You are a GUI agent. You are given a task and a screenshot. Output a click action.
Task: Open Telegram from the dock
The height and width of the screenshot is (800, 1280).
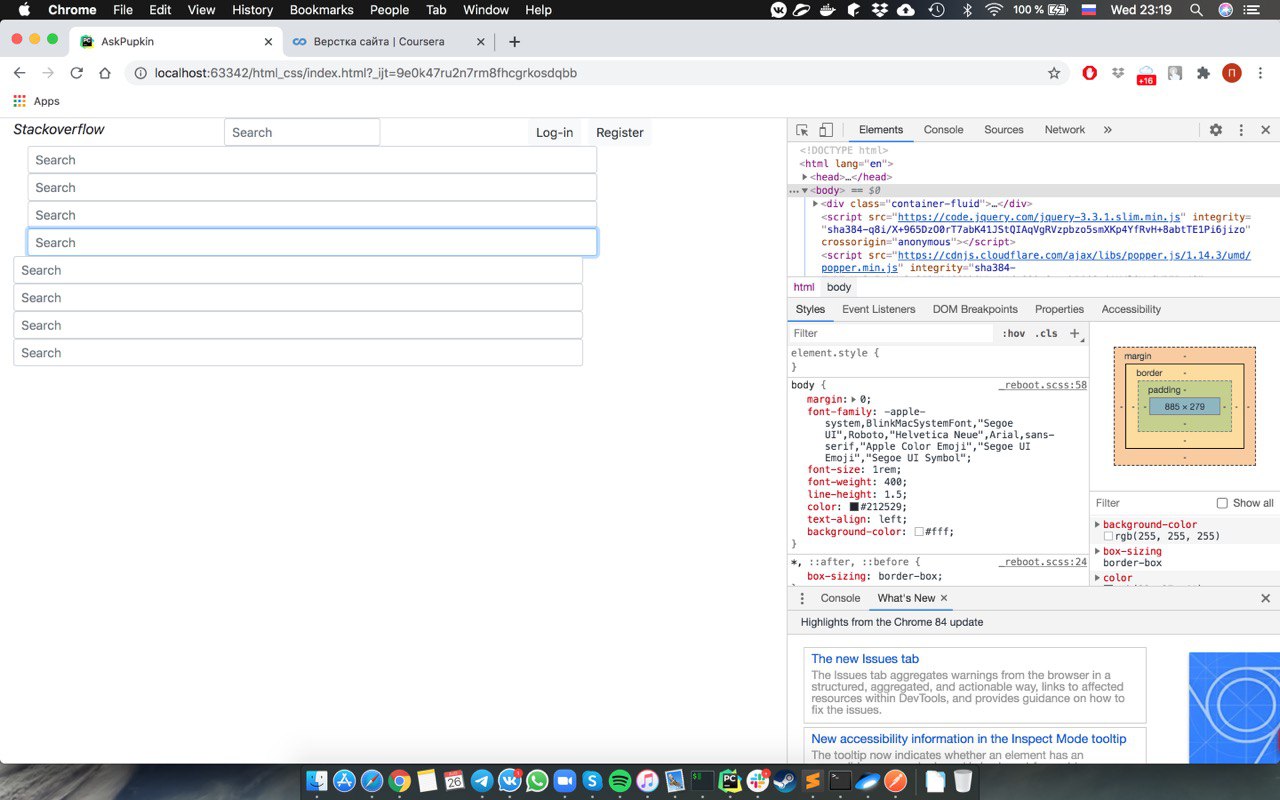482,781
